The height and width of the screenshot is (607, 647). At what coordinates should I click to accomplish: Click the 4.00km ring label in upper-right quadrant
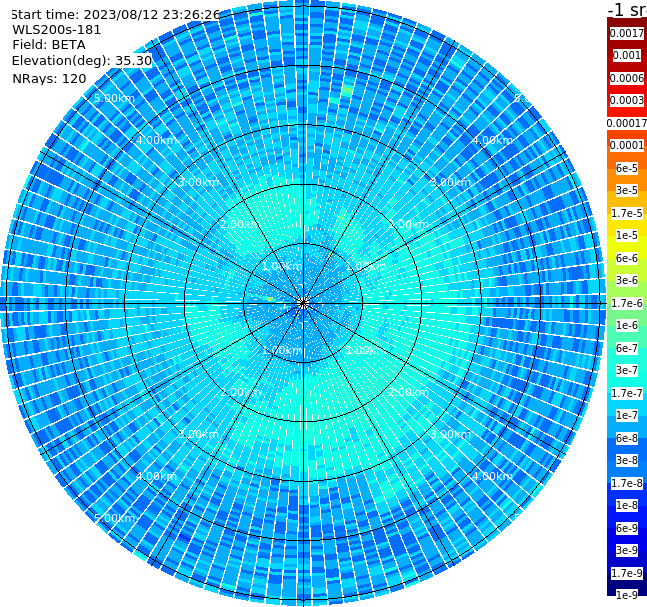(x=492, y=140)
